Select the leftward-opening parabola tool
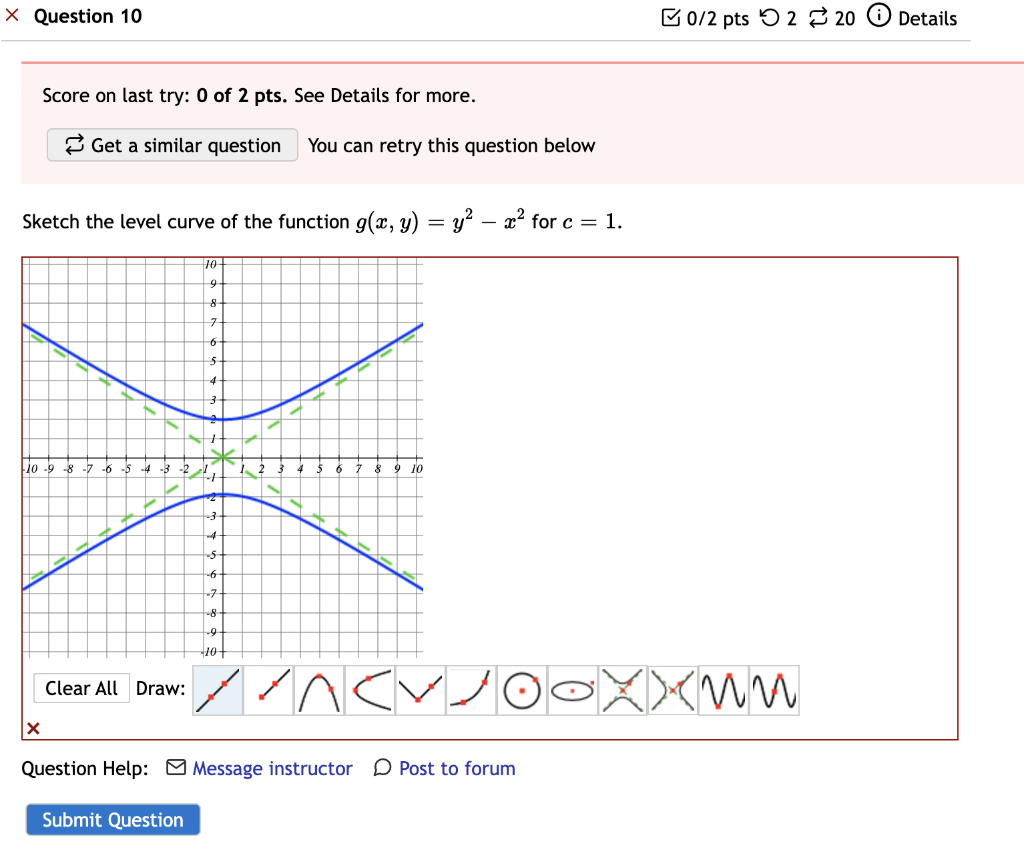The height and width of the screenshot is (856, 1024). coord(369,690)
